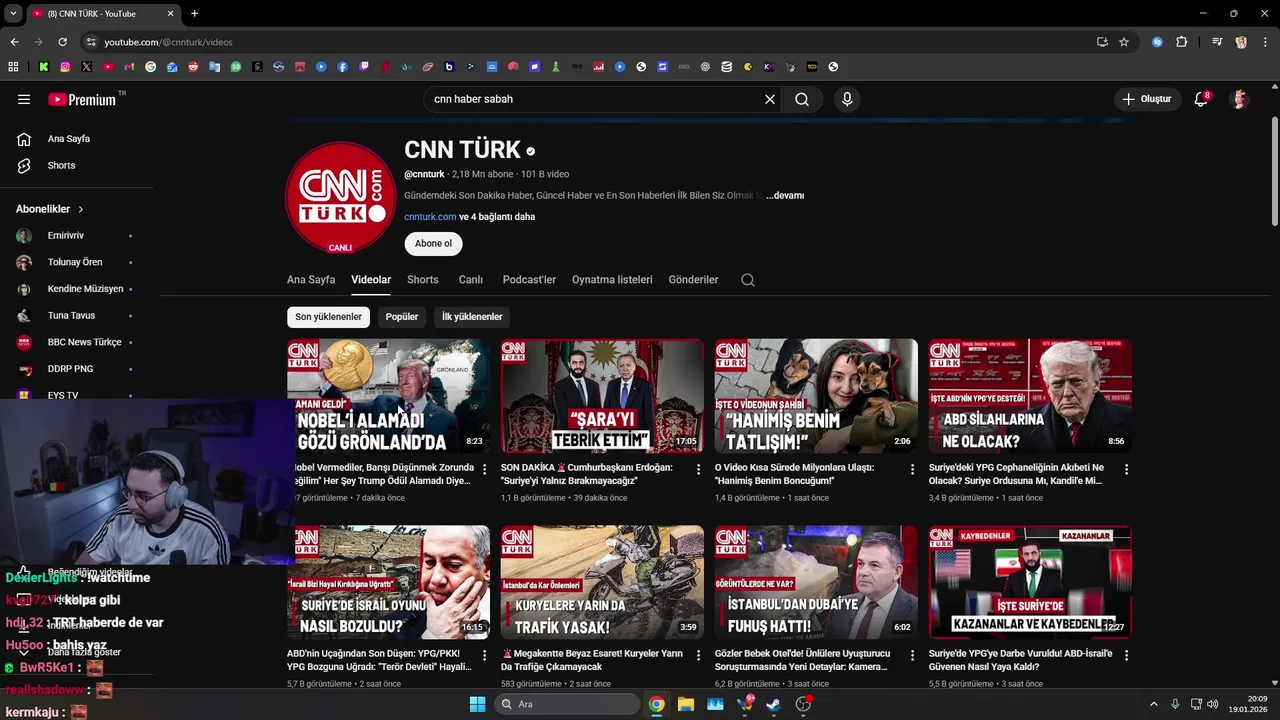Run the search with the magnifier button
This screenshot has height=720, width=1280.
(802, 99)
